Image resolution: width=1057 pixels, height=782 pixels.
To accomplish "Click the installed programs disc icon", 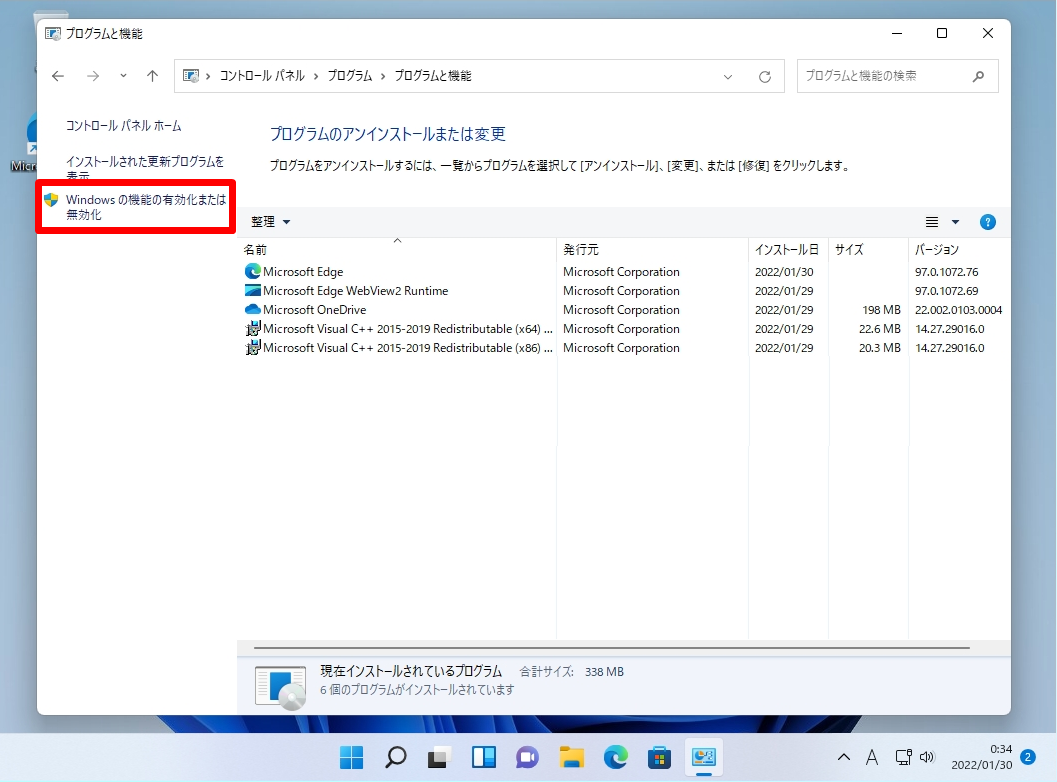I will point(281,686).
